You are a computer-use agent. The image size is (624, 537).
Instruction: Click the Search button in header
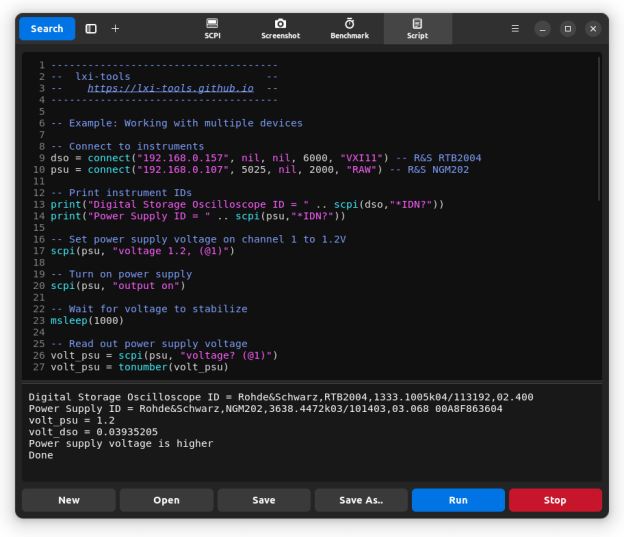pyautogui.click(x=47, y=29)
